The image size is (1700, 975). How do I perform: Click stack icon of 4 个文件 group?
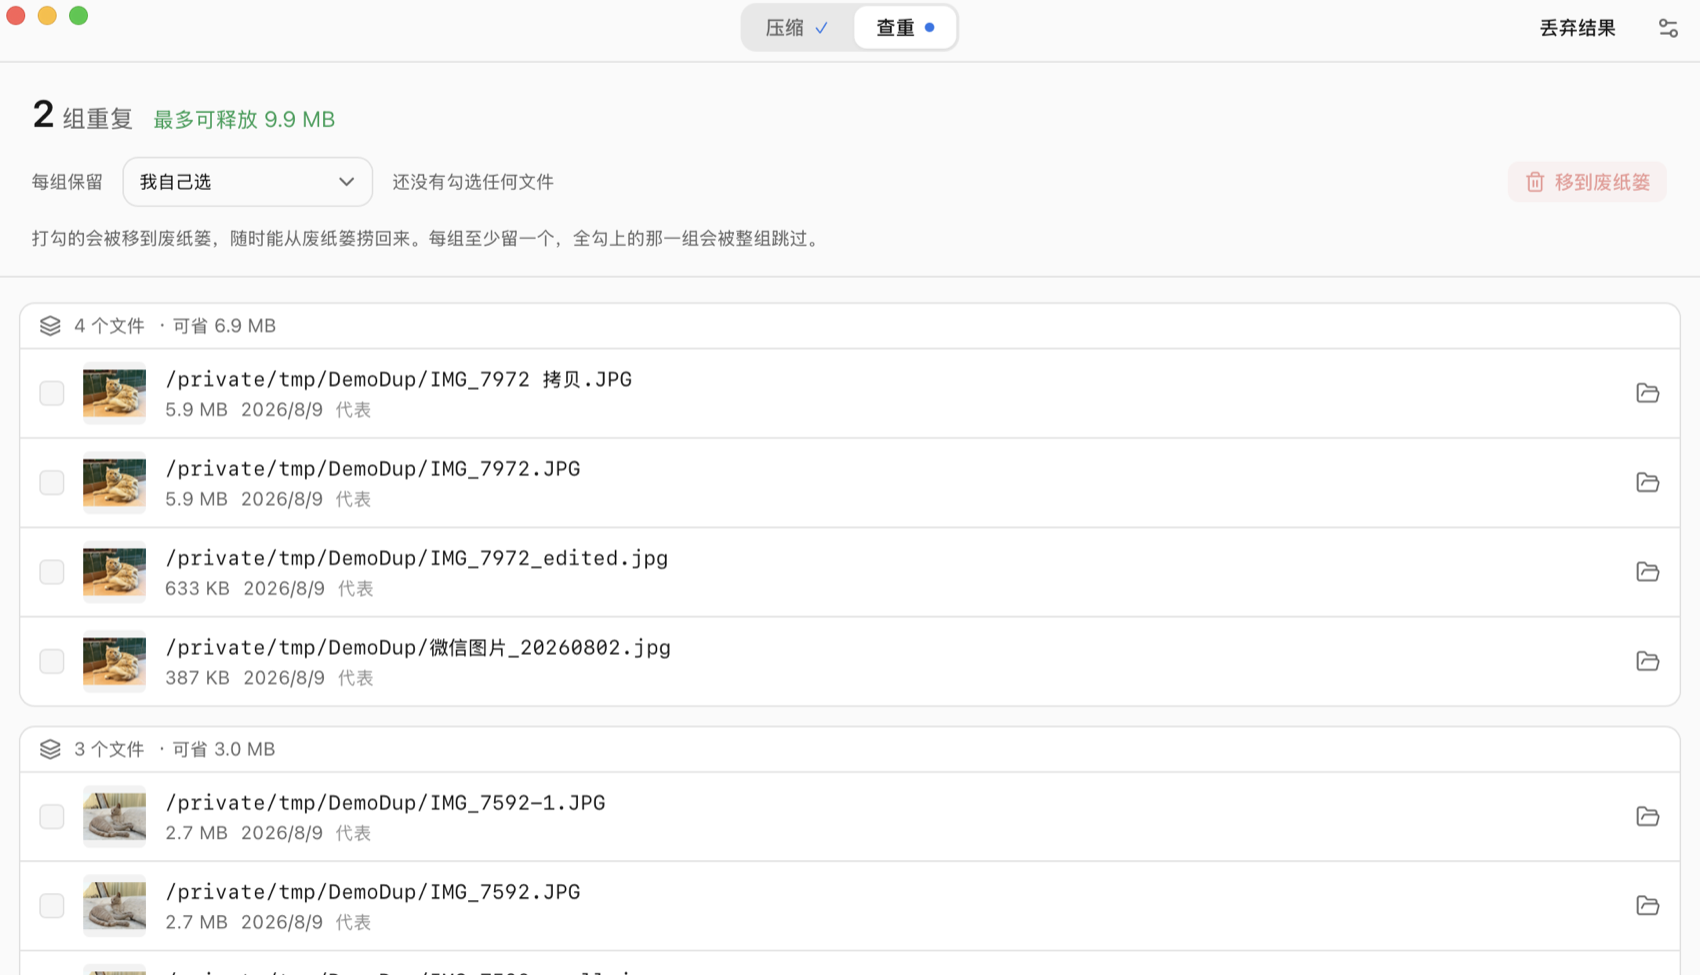click(x=50, y=326)
